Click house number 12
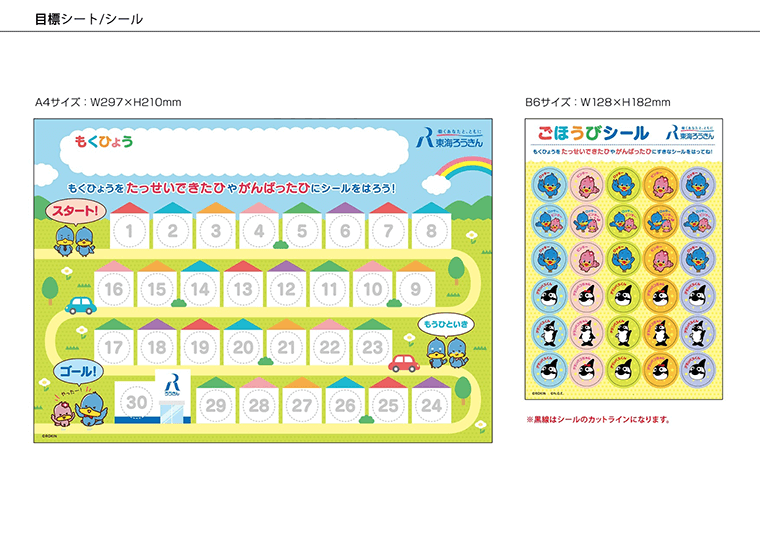The image size is (760, 551). coord(286,284)
